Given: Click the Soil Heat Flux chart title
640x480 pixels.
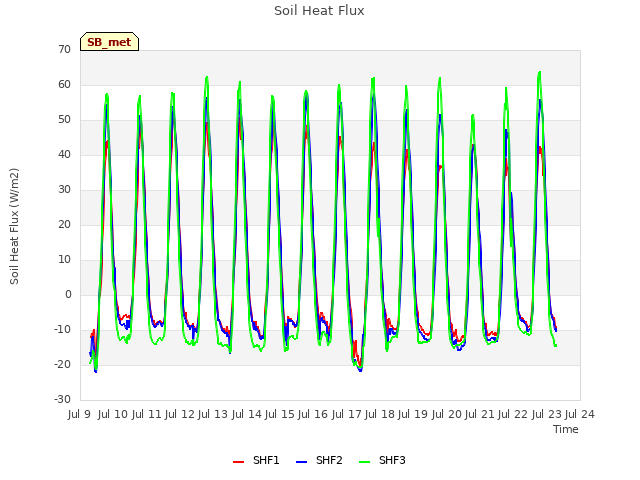Looking at the screenshot, I should click(319, 11).
